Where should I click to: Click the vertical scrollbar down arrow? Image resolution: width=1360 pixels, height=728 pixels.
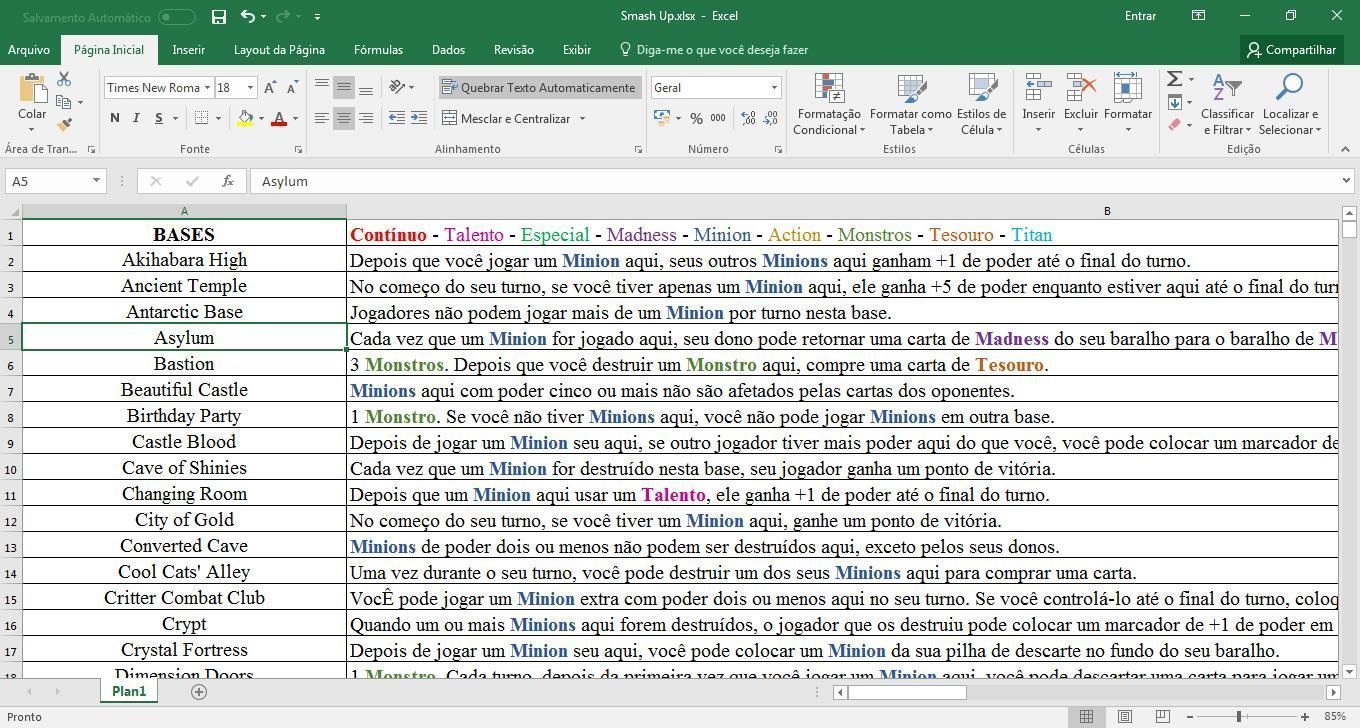(x=1348, y=671)
